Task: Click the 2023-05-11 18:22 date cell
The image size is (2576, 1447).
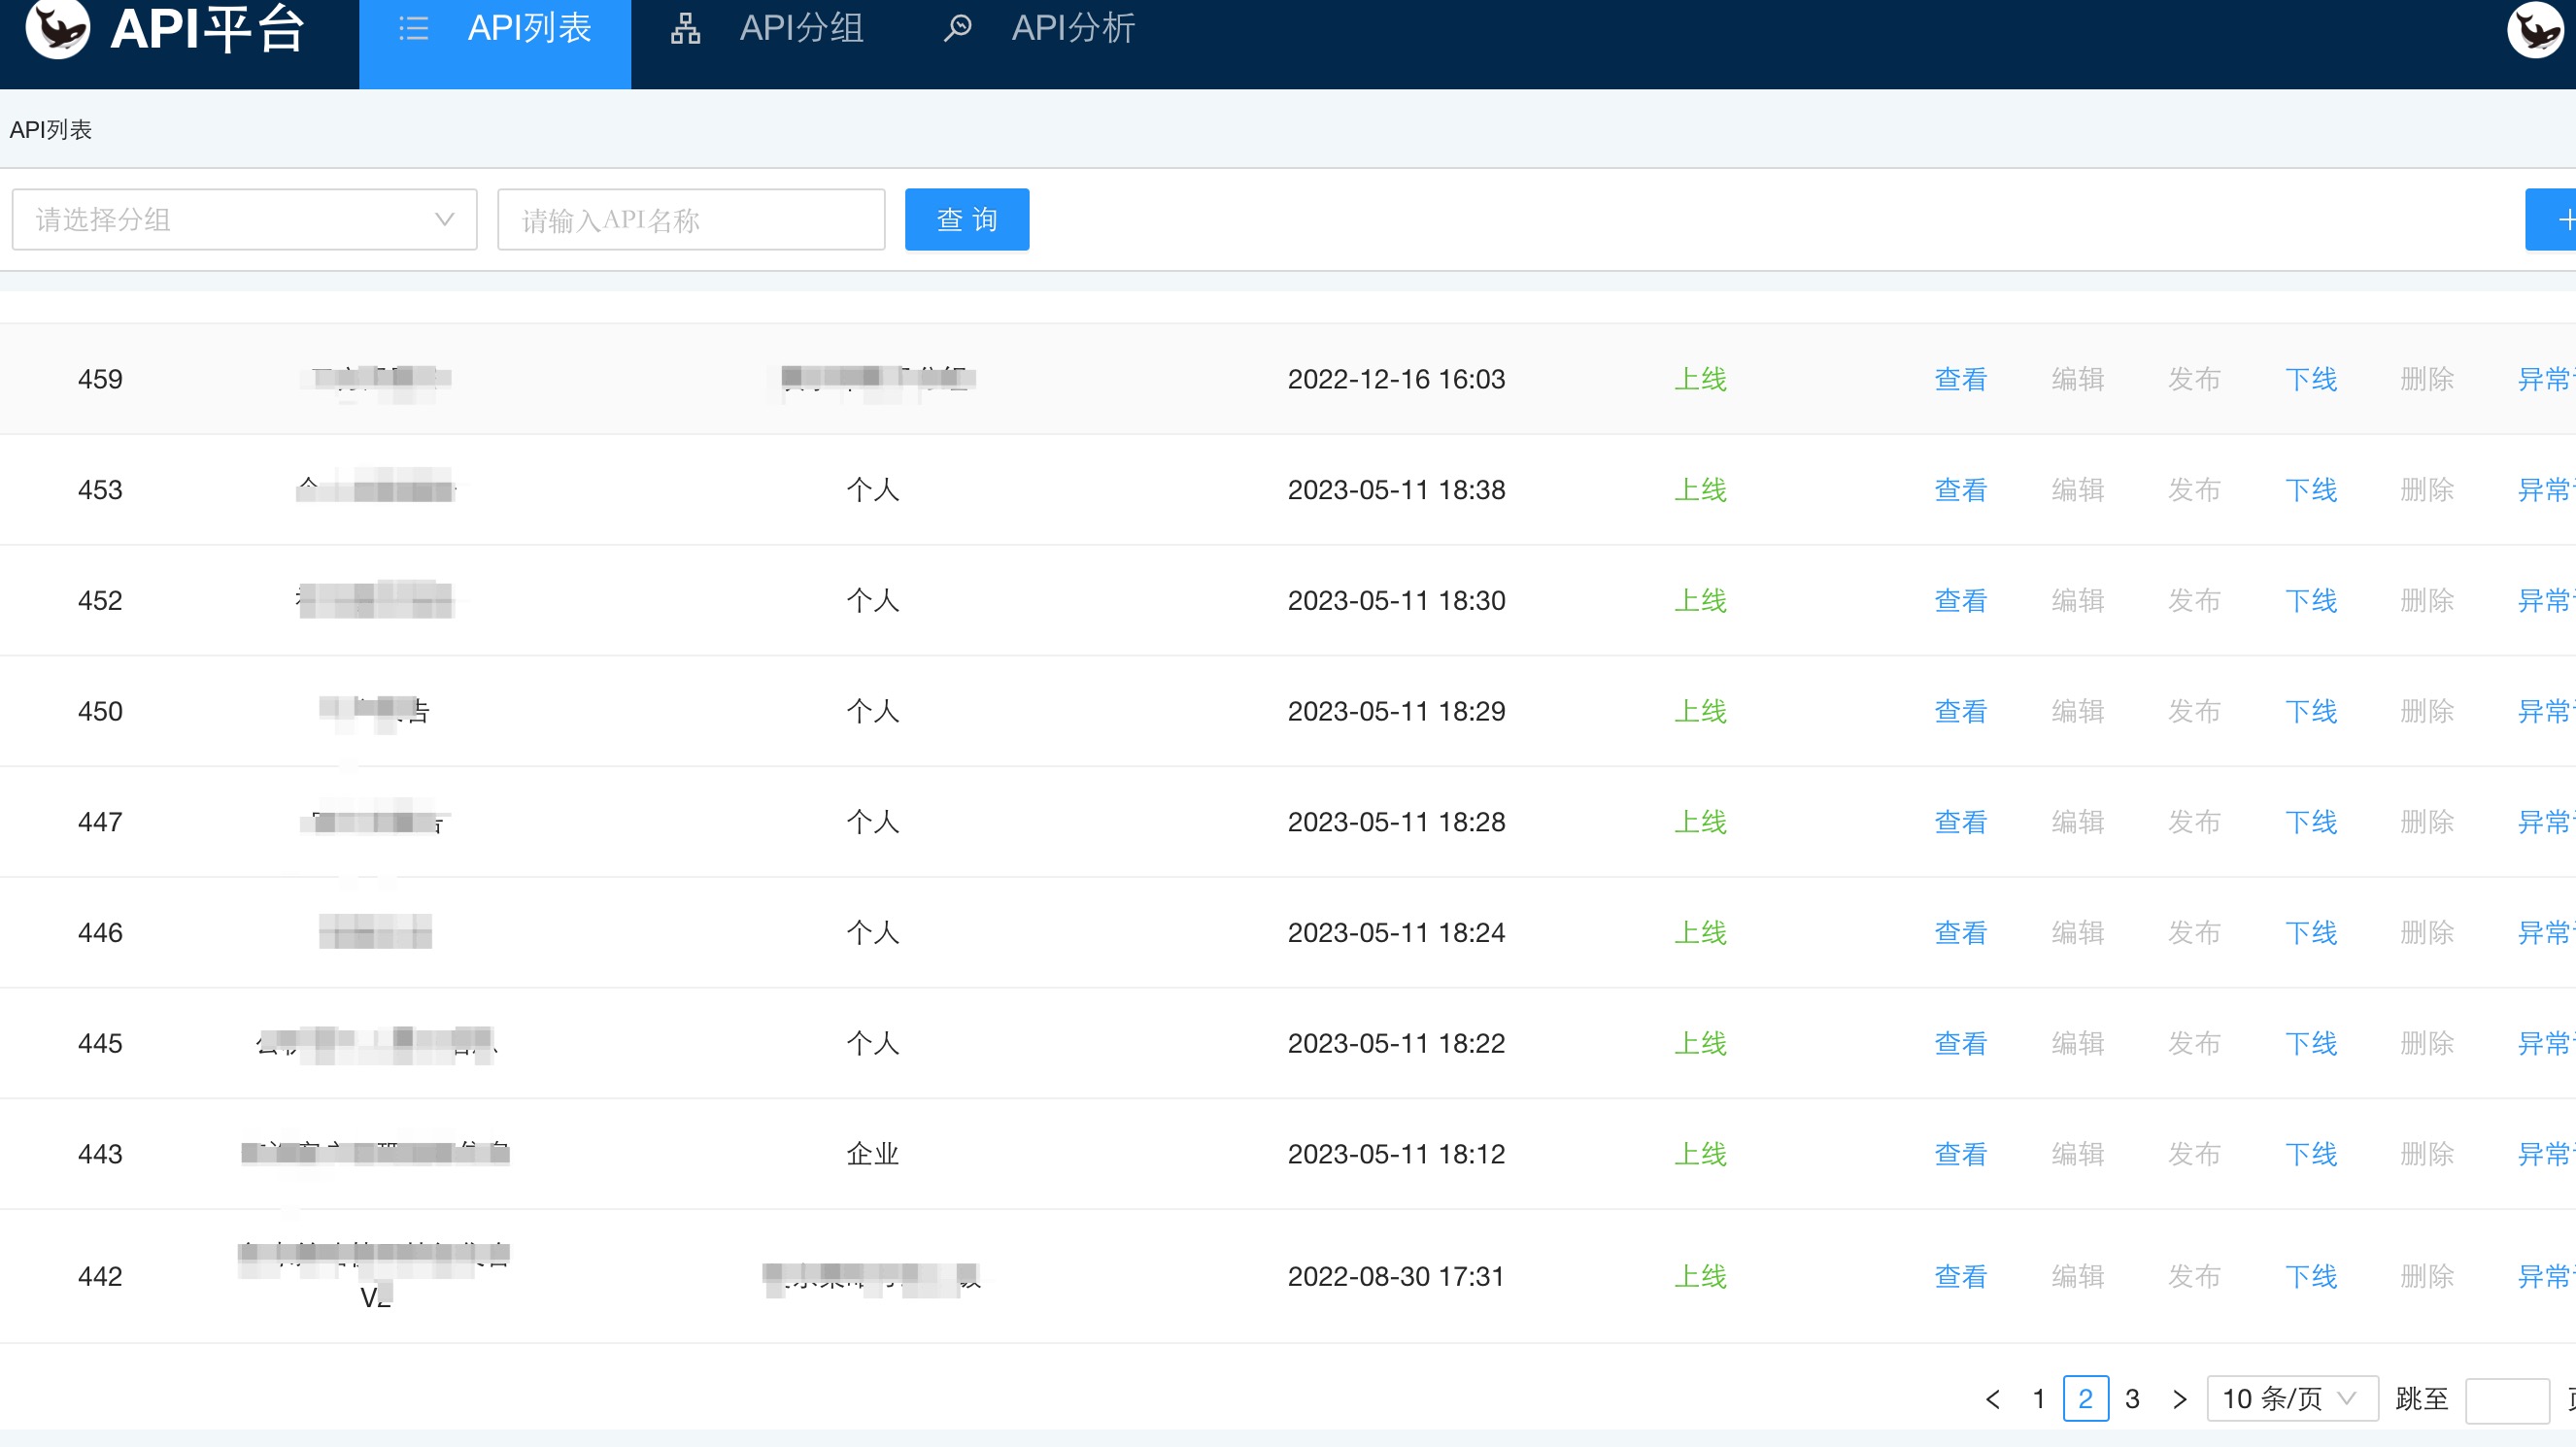Action: pyautogui.click(x=1396, y=1043)
